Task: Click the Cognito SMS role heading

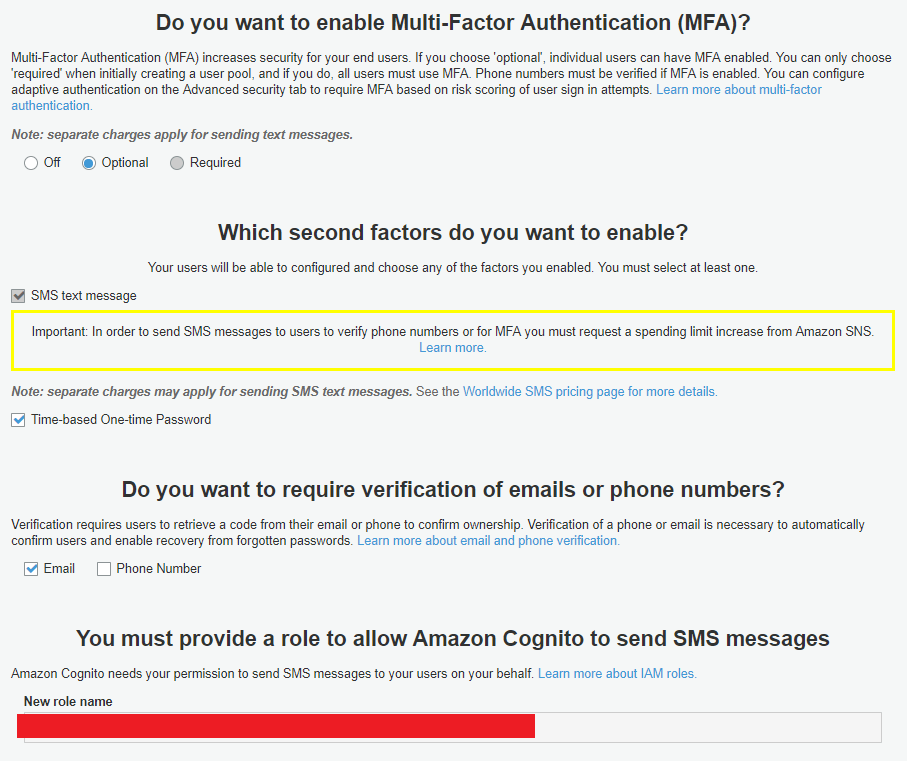Action: [453, 638]
